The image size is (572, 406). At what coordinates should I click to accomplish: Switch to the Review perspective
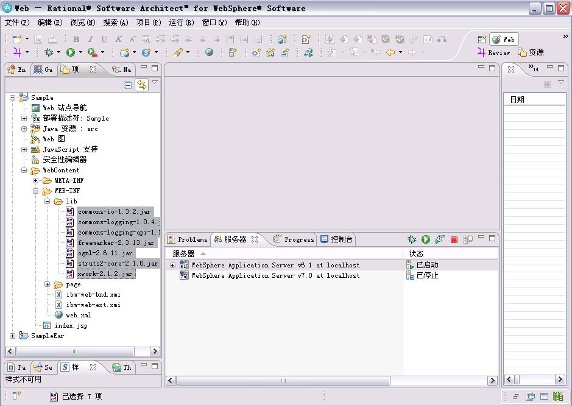(x=494, y=53)
